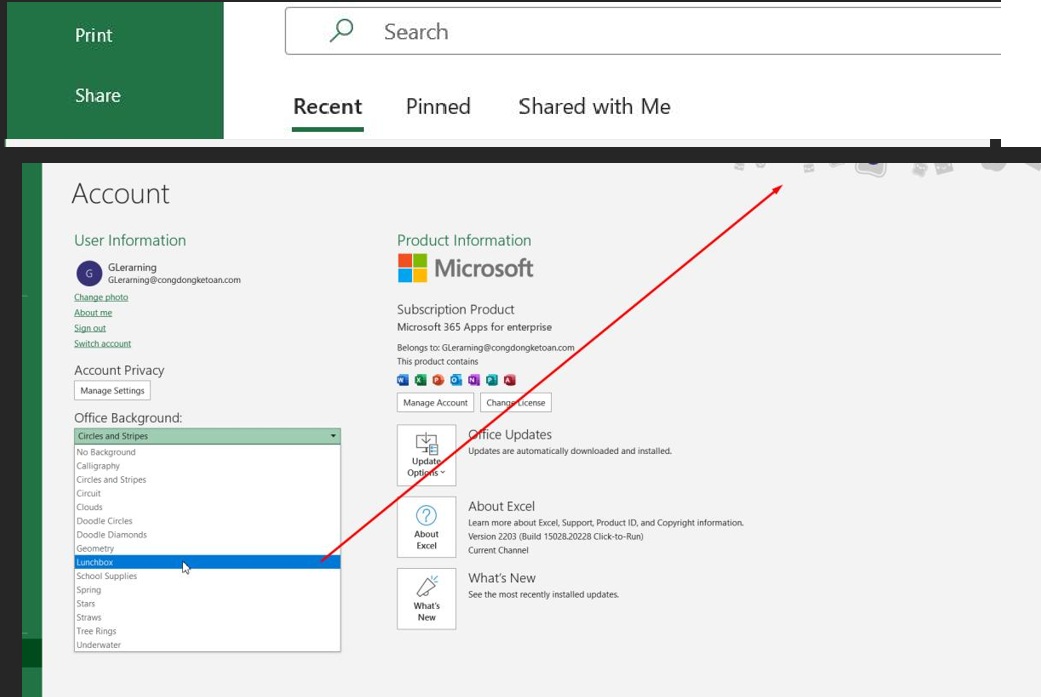Click Microsoft 365 Apps for enterprise text
1041x697 pixels.
pyautogui.click(x=474, y=327)
